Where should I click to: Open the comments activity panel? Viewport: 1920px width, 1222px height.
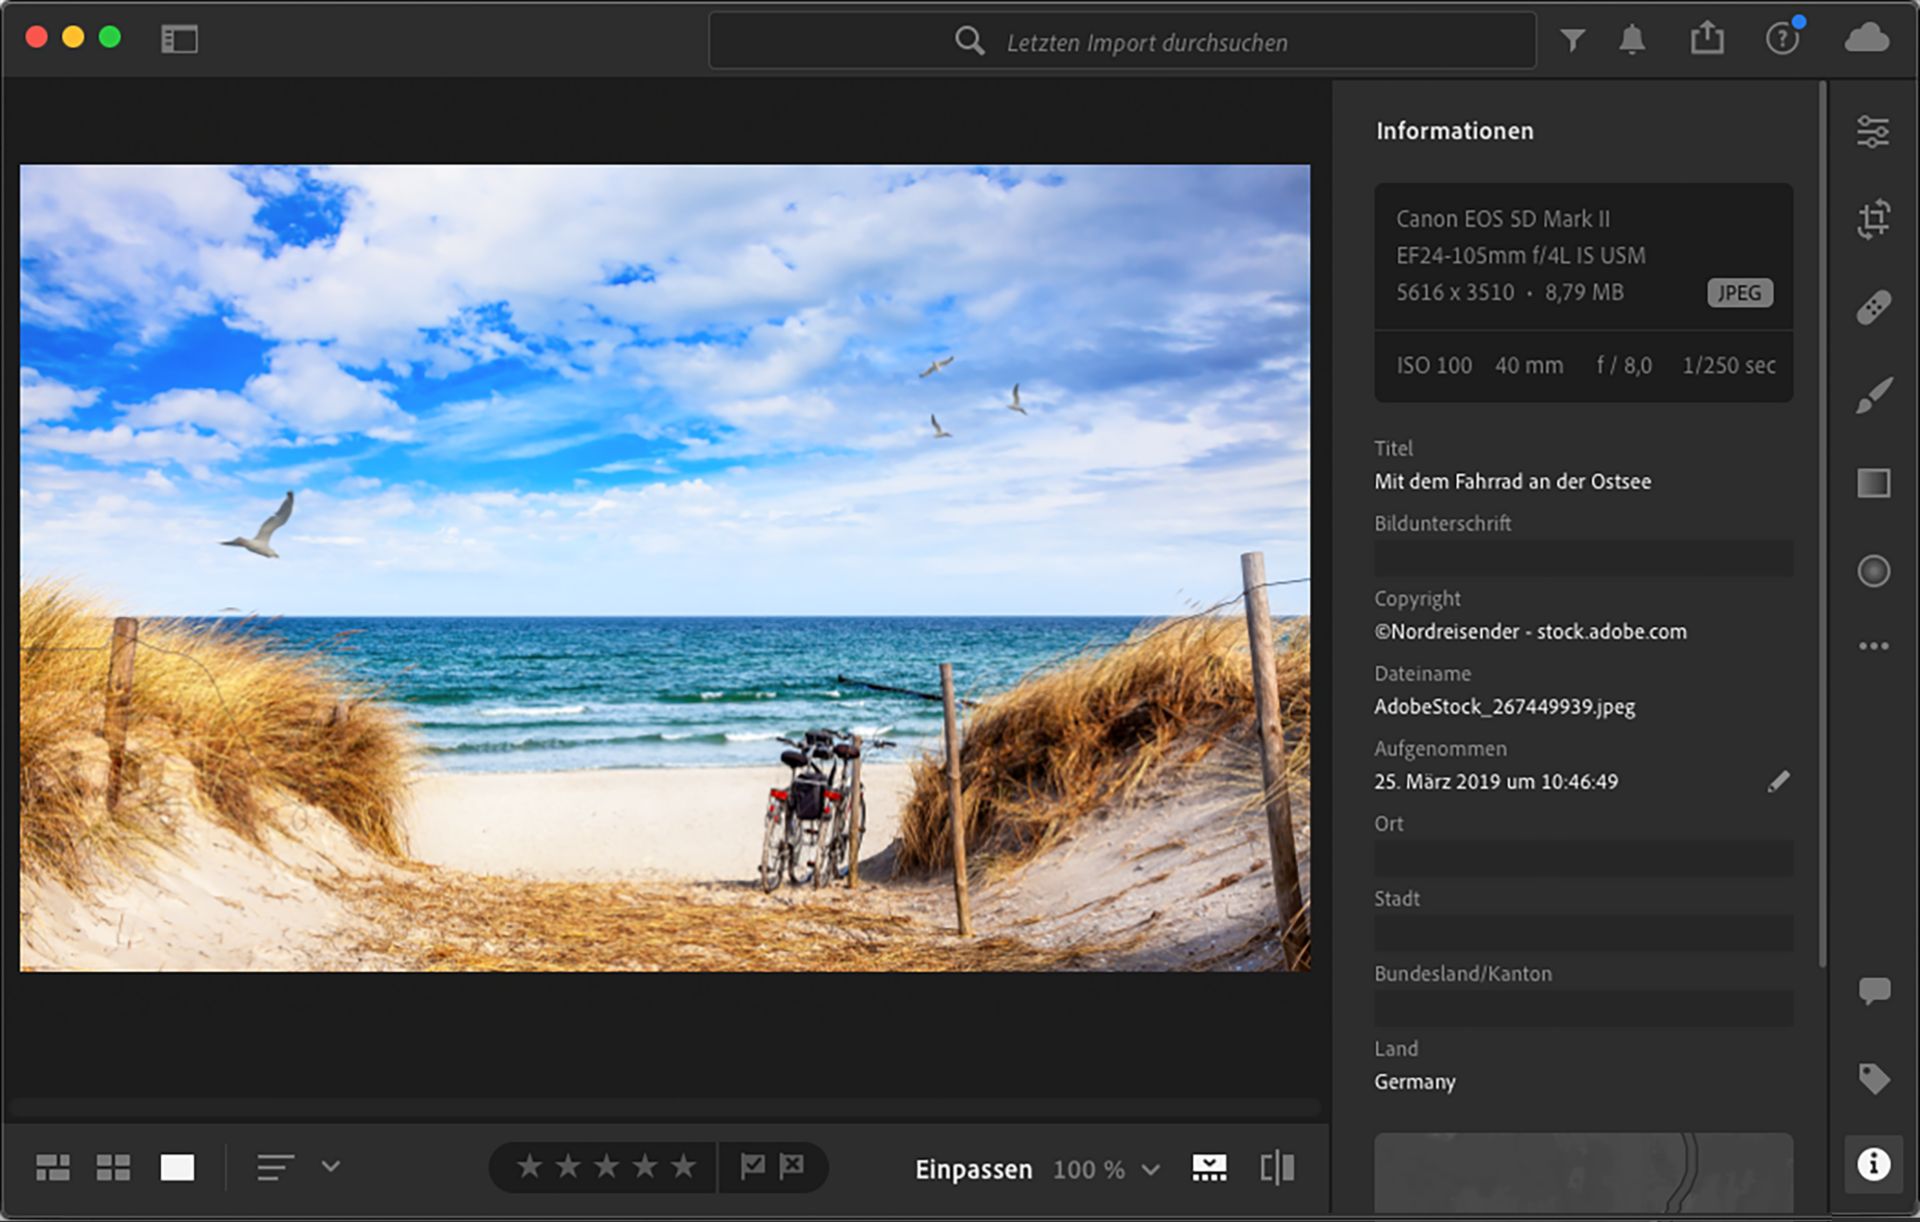(1872, 991)
